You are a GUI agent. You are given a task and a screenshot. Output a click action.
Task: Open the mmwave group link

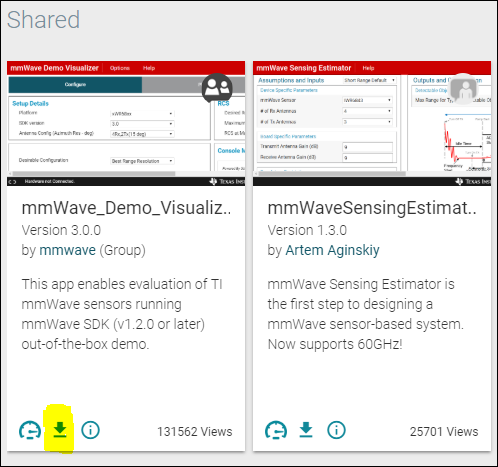67,250
